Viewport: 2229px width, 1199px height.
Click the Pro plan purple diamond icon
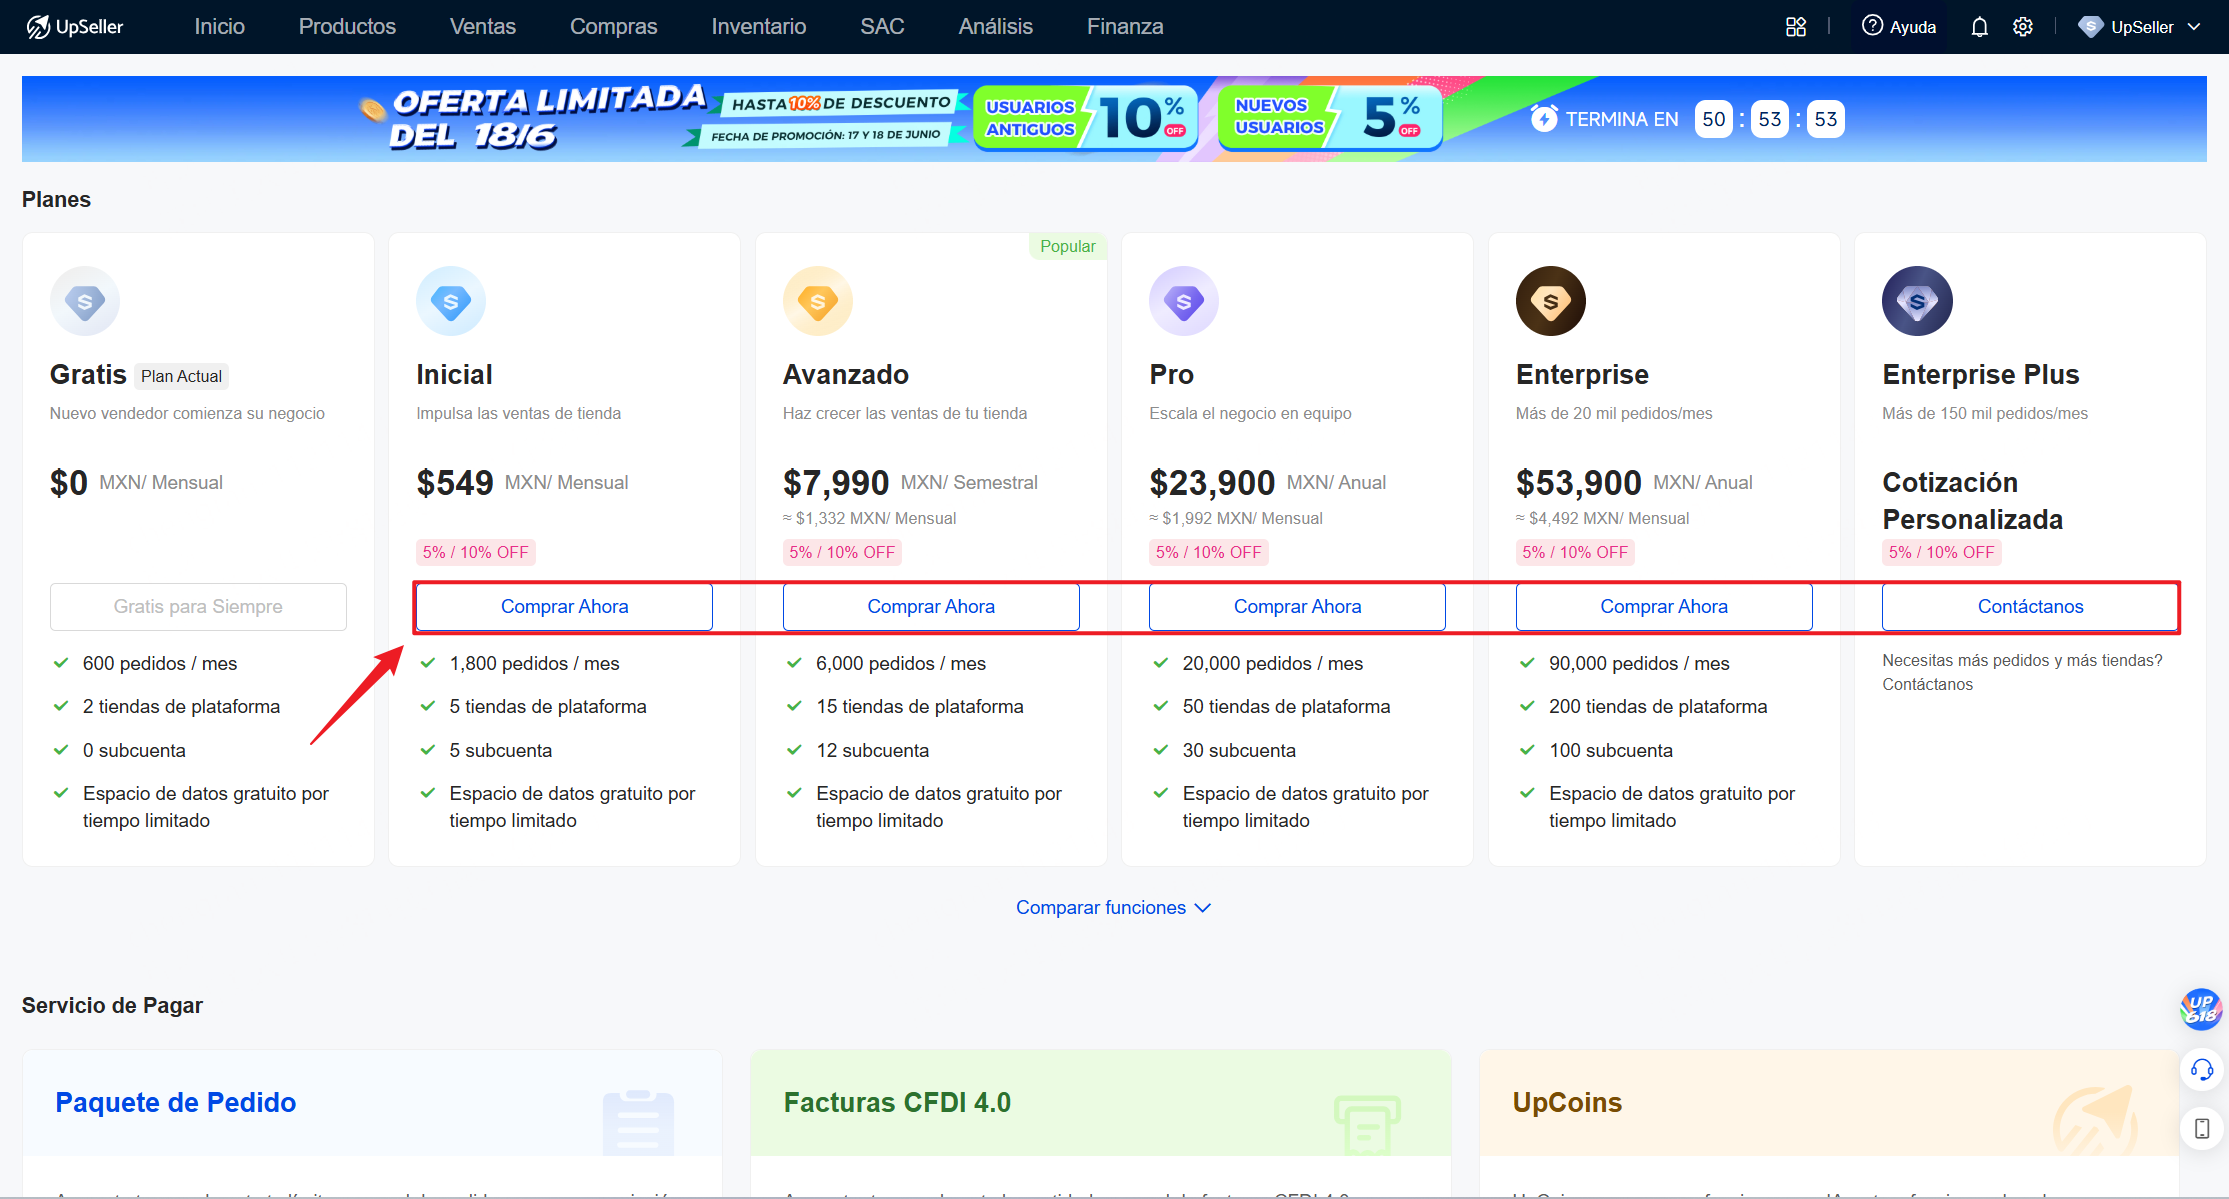(x=1184, y=301)
